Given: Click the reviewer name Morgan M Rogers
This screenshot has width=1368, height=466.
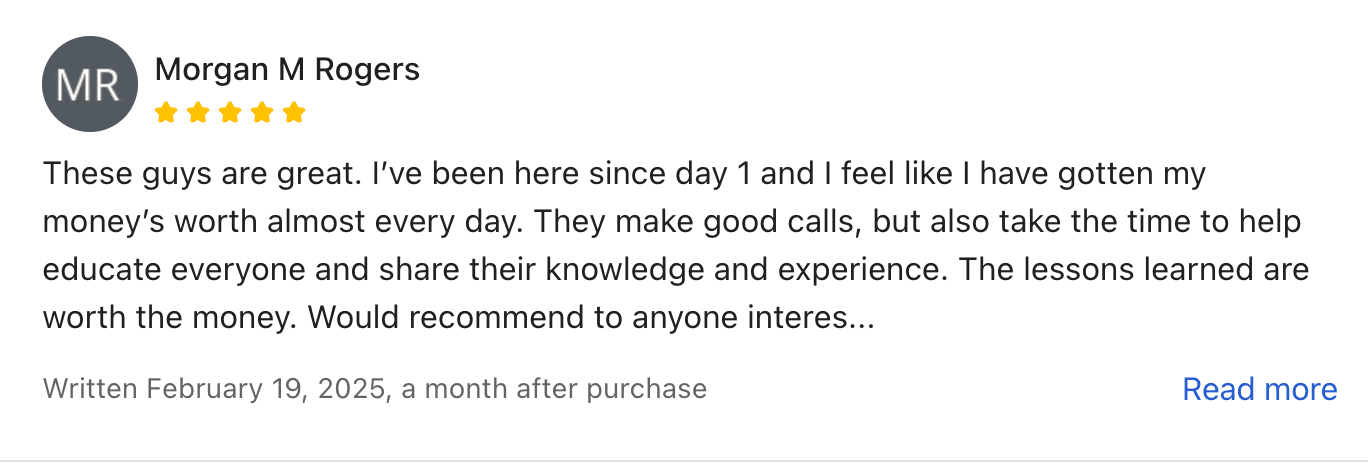Looking at the screenshot, I should coord(287,69).
